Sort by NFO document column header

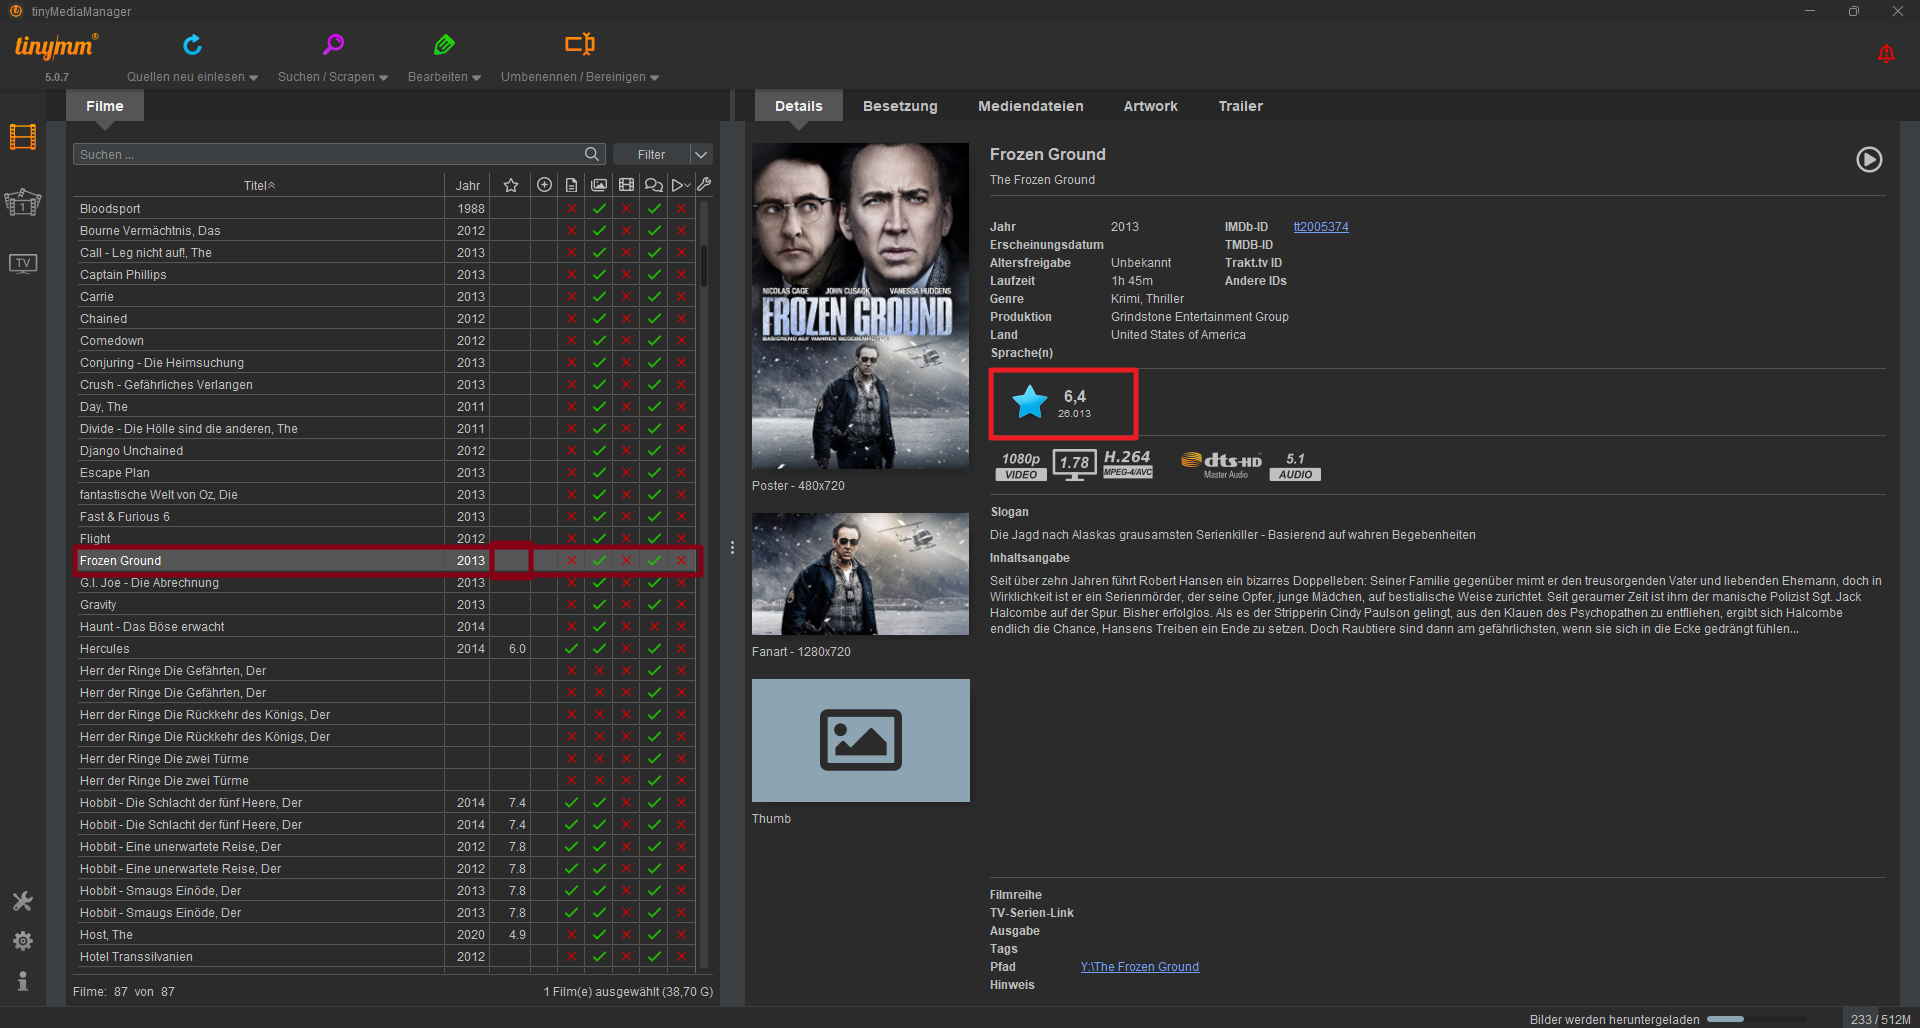(571, 185)
